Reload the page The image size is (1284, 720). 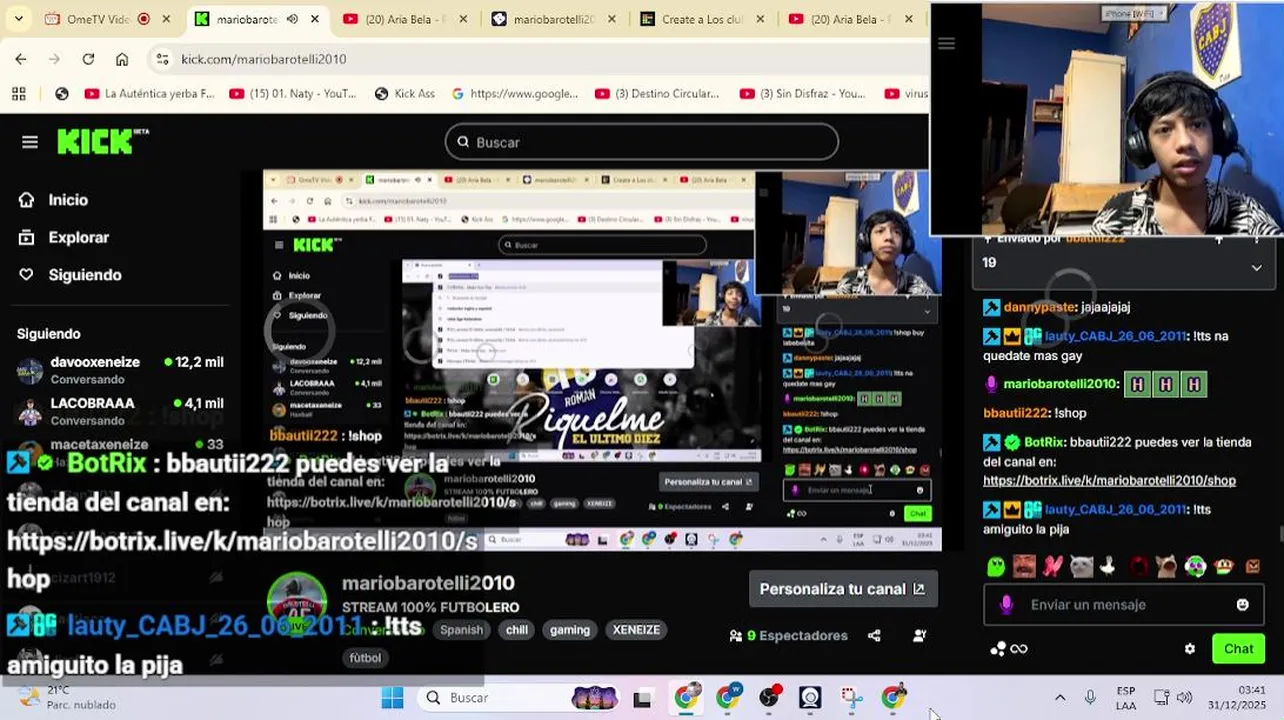point(88,59)
